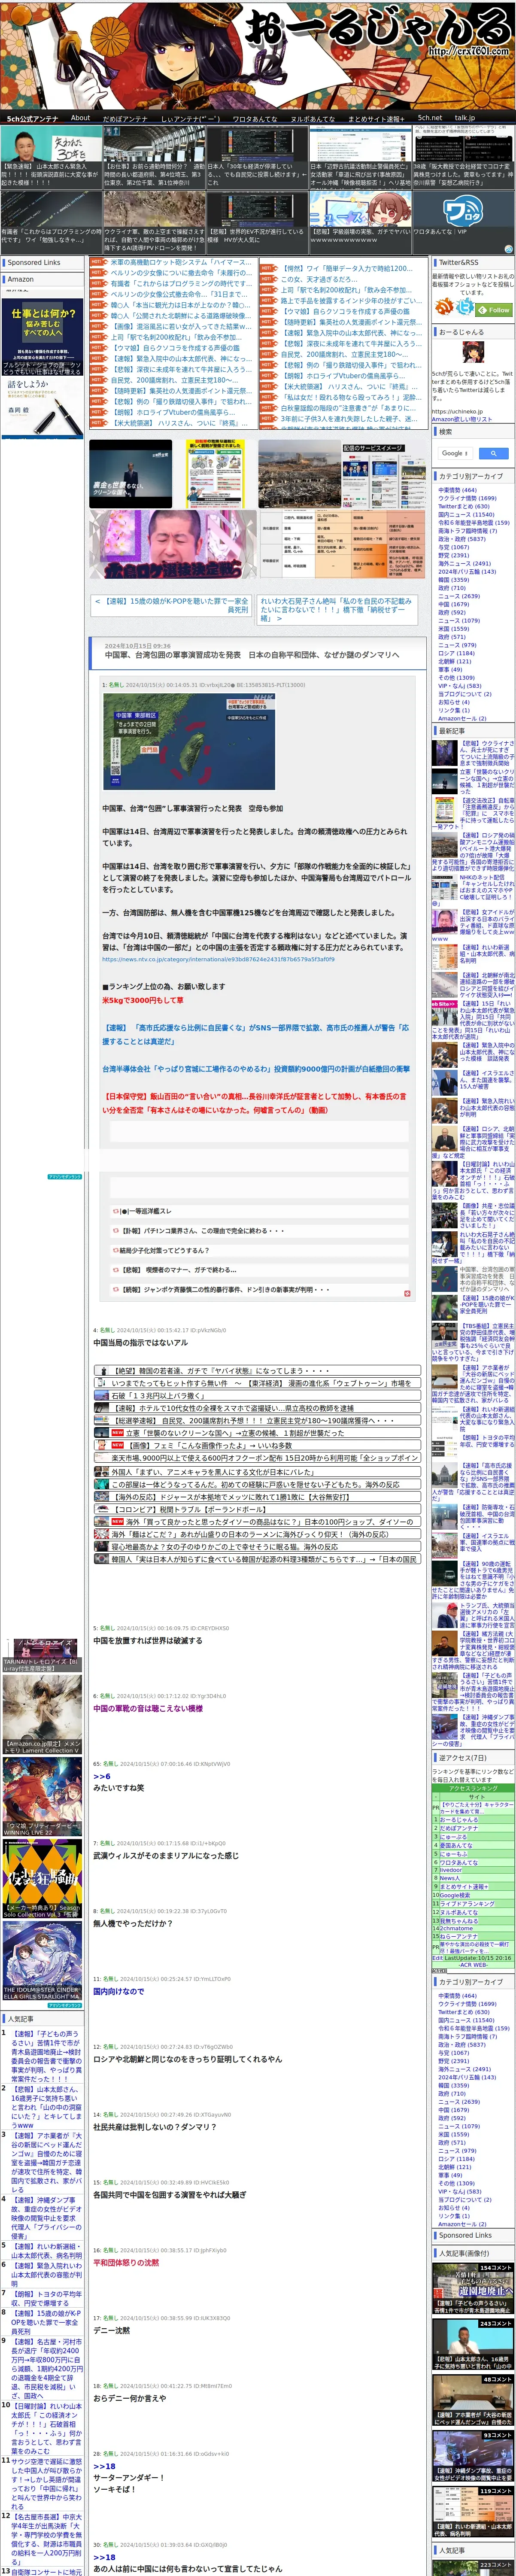Open the 中東情勢 (464) category link
Screen dimensions: 516x2576
tap(457, 490)
